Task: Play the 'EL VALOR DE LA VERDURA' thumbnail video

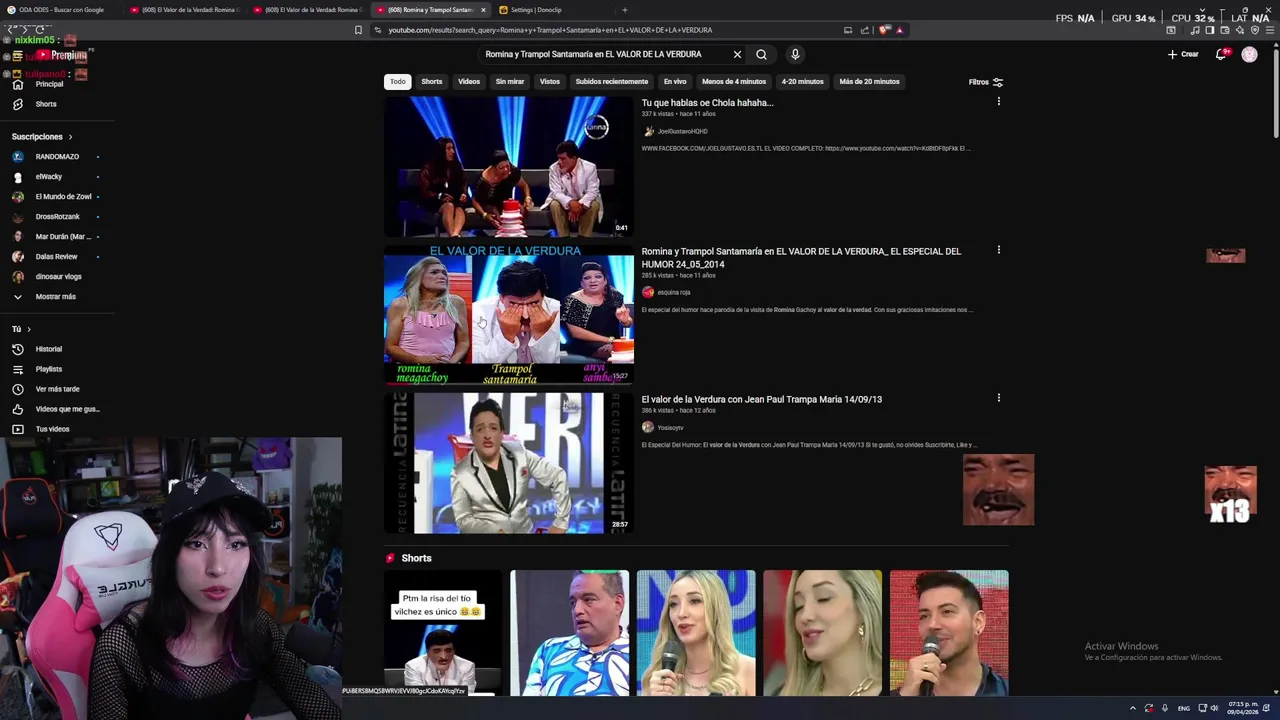Action: (509, 315)
